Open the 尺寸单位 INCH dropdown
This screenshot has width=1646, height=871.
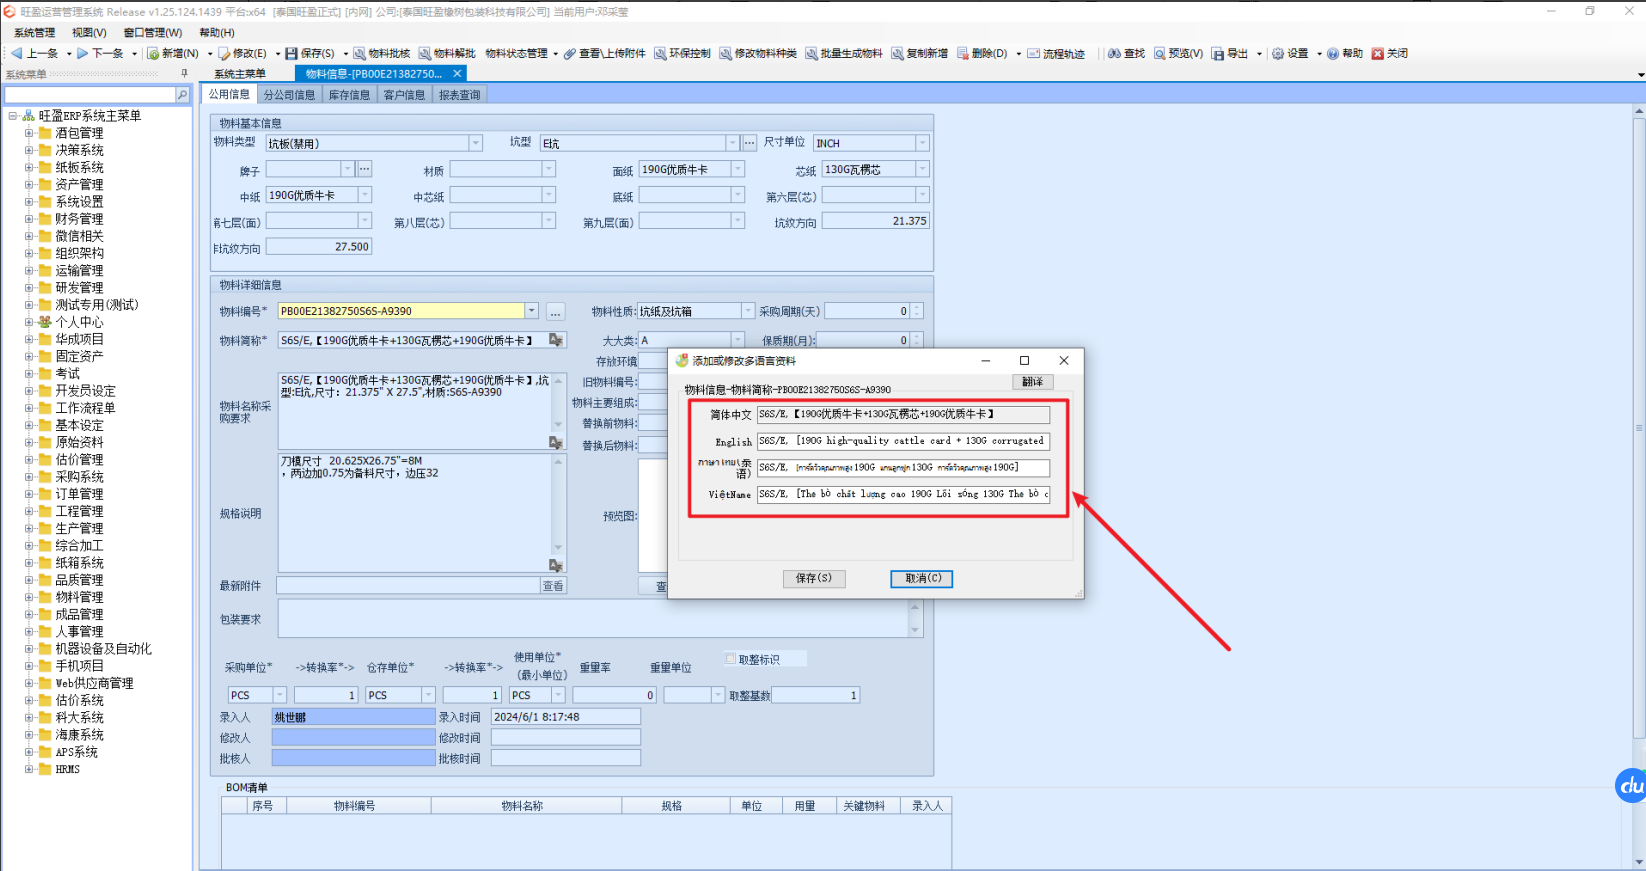[922, 143]
